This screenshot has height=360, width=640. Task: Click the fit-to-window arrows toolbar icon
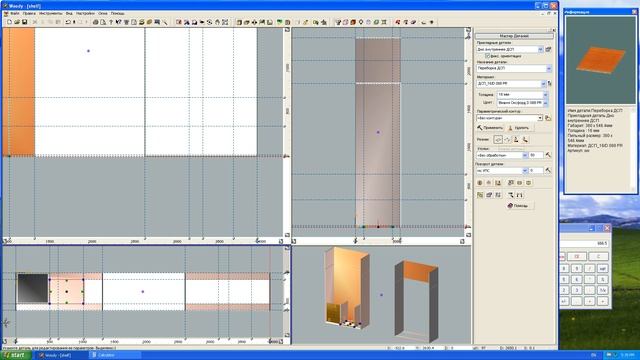[x=225, y=22]
